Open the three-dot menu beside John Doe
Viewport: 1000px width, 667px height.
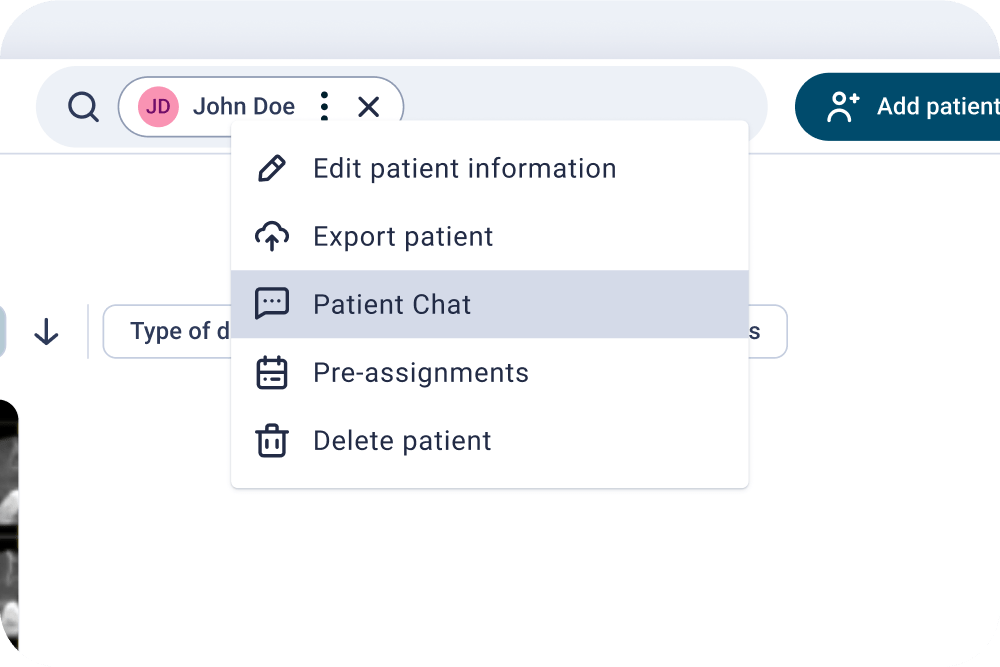click(325, 106)
